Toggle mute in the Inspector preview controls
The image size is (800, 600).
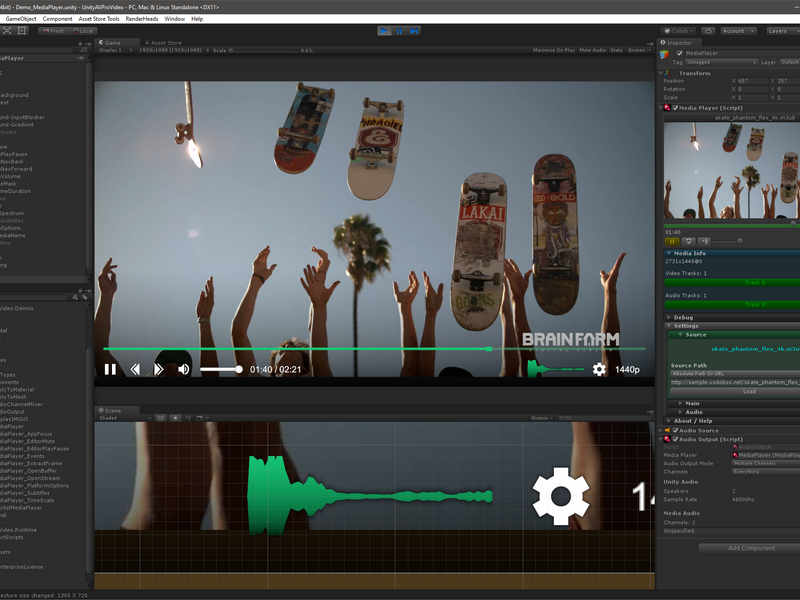point(704,241)
